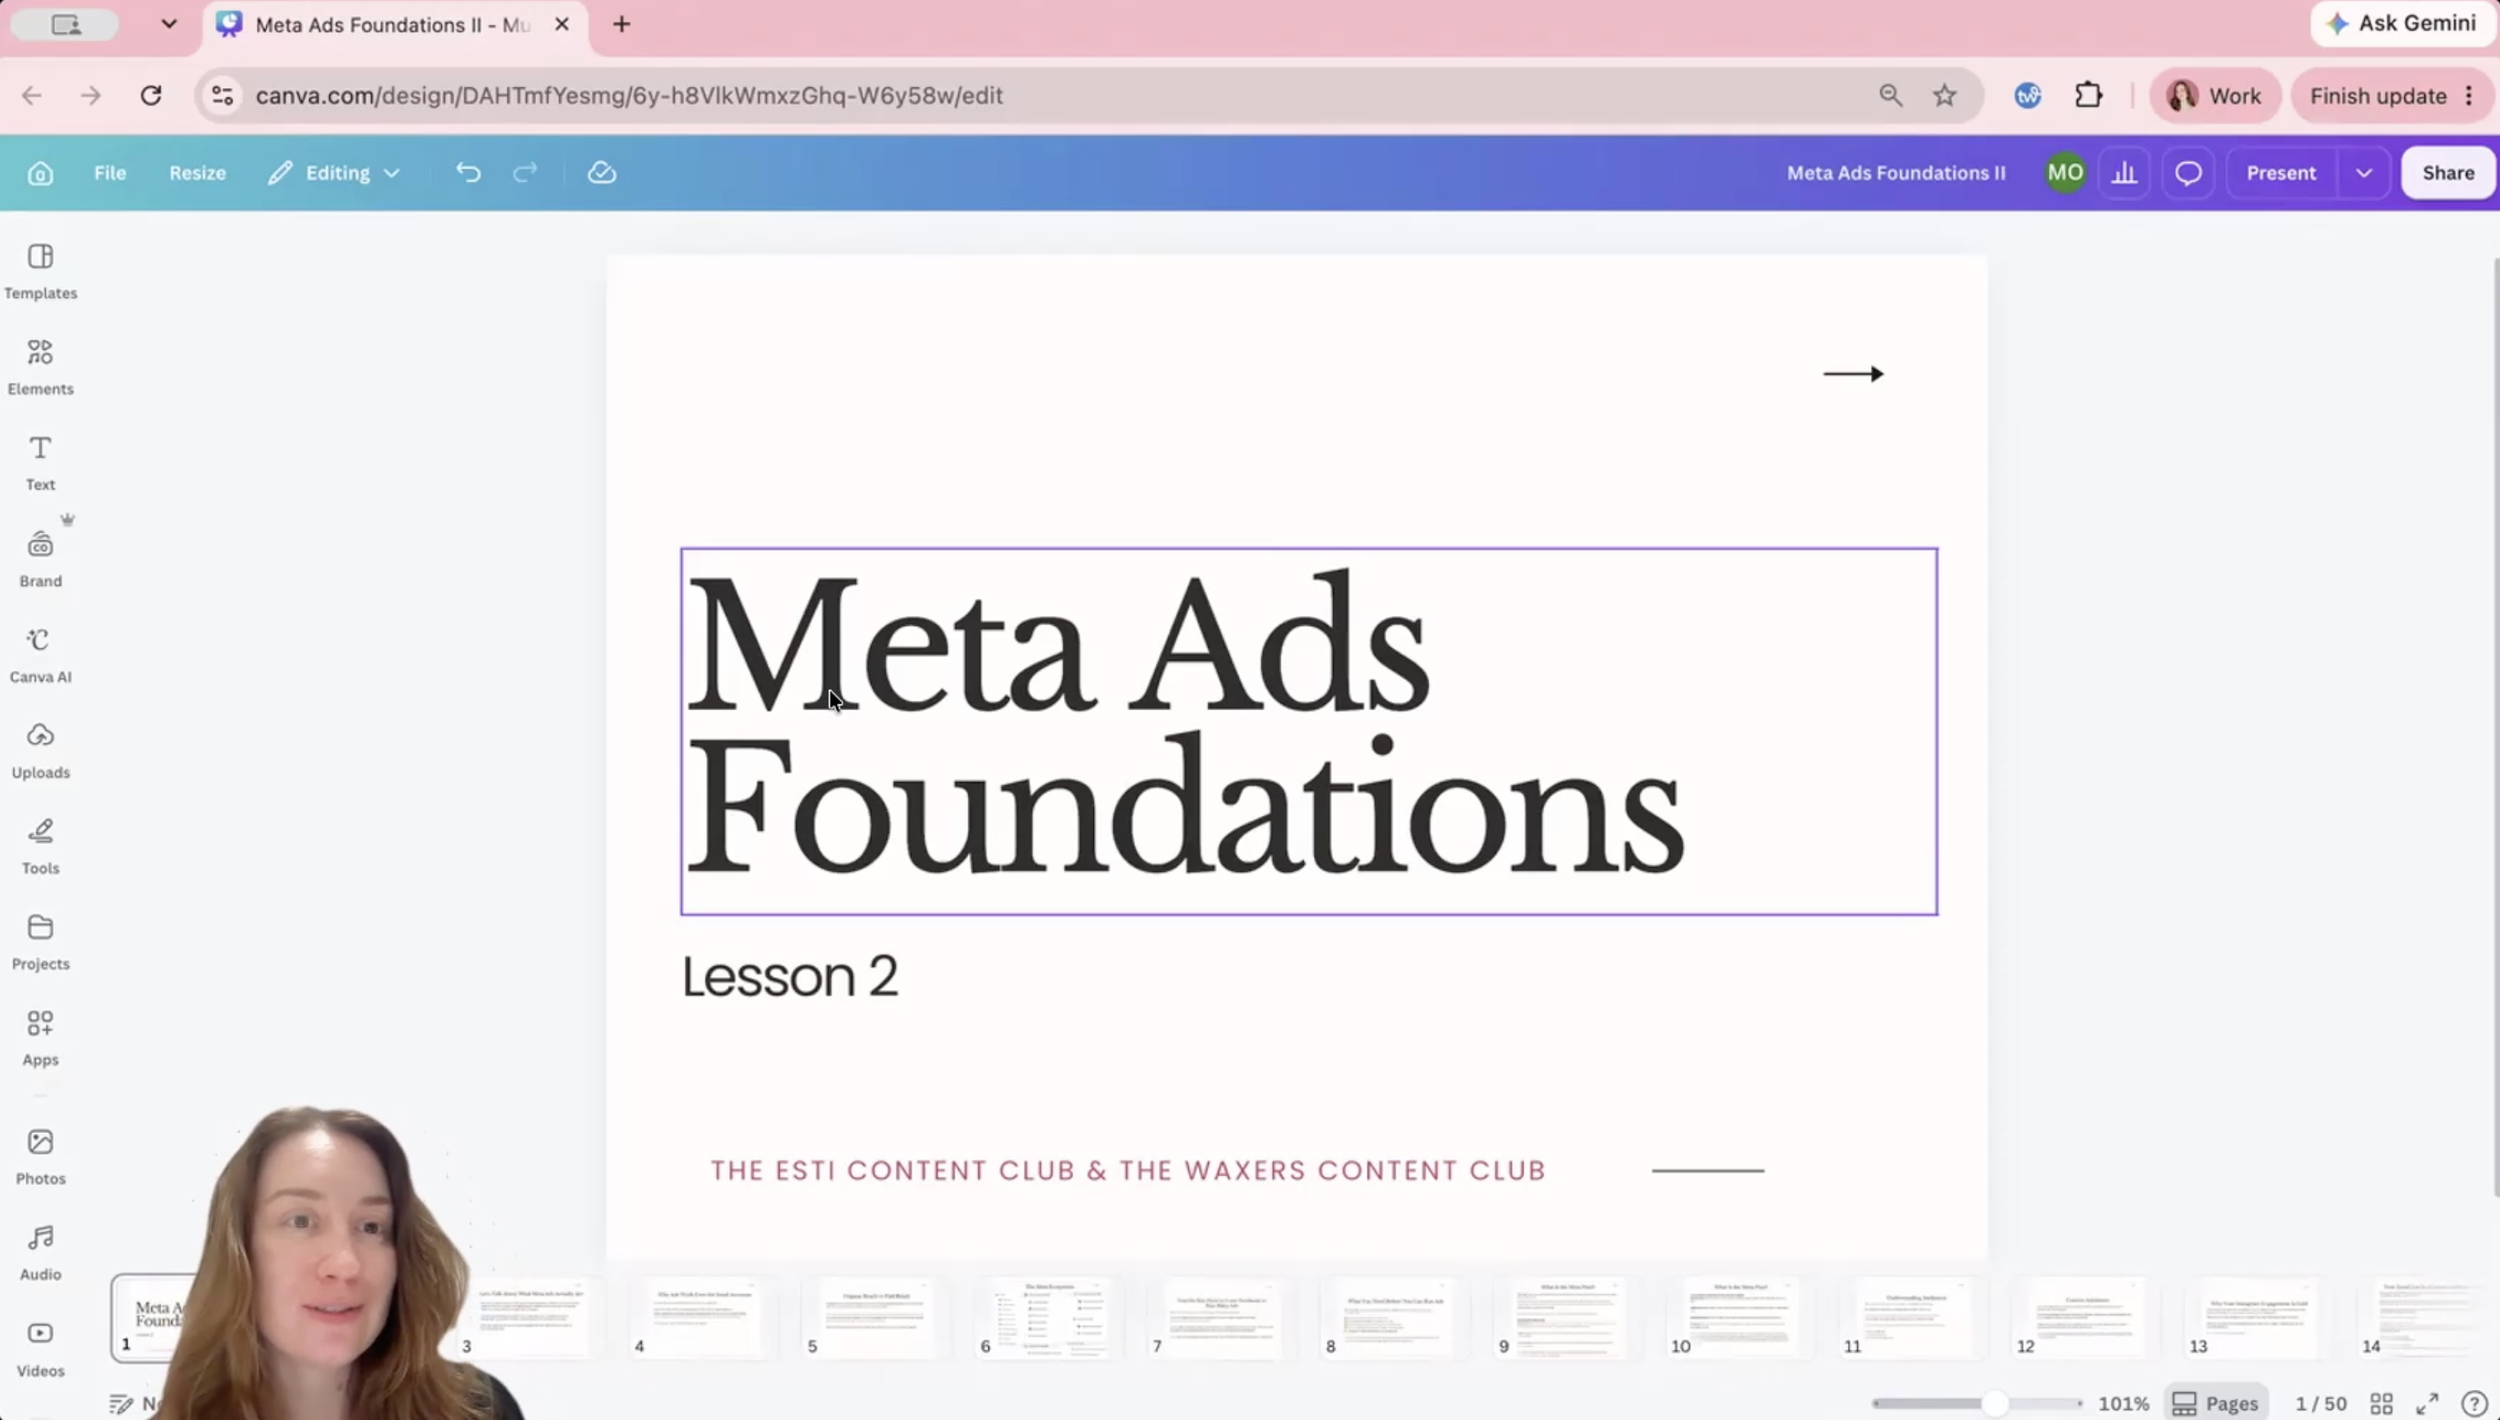Screen dimensions: 2500x1420
Task: Open the Audio panel
Action: [x=40, y=1252]
